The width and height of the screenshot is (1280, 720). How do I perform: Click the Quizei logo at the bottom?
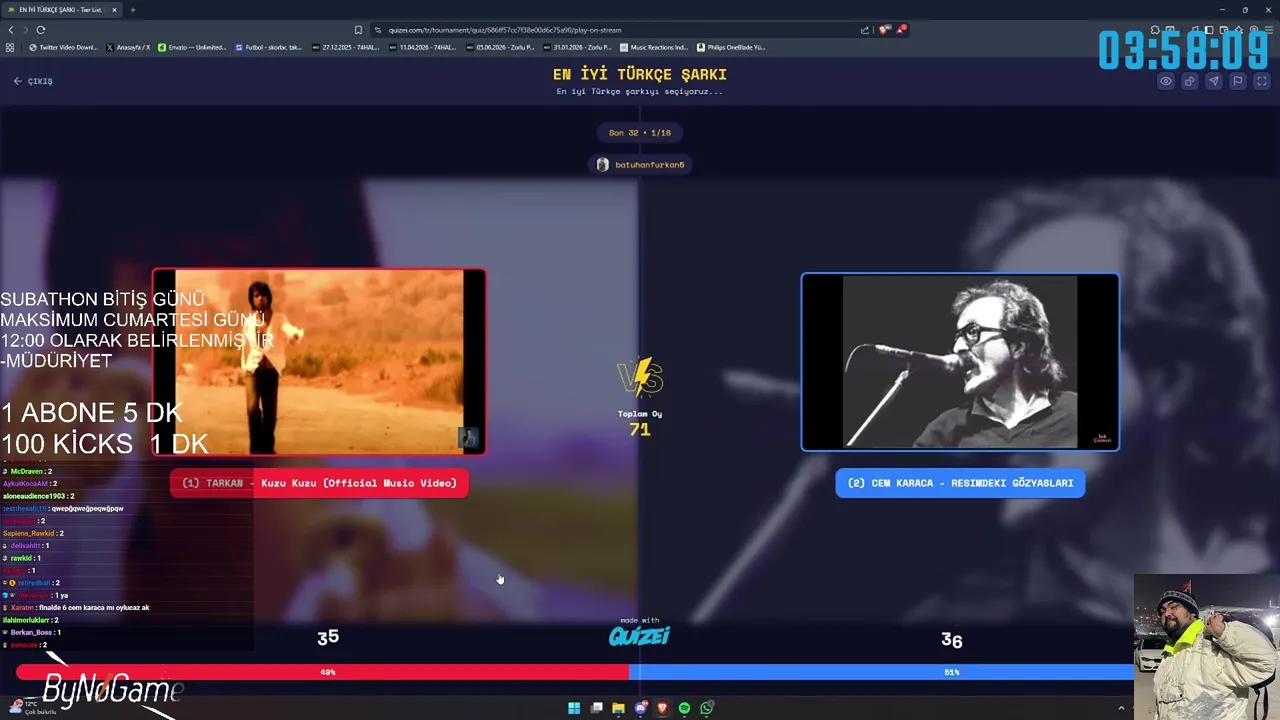click(640, 634)
